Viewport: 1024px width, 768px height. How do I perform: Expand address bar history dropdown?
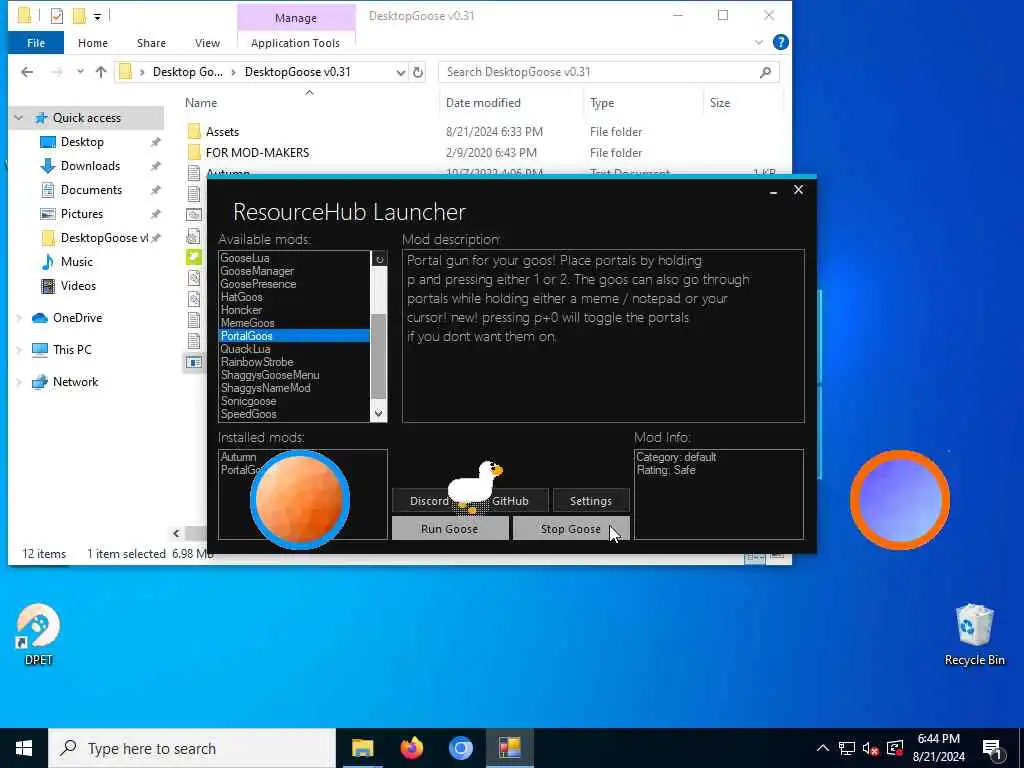400,72
